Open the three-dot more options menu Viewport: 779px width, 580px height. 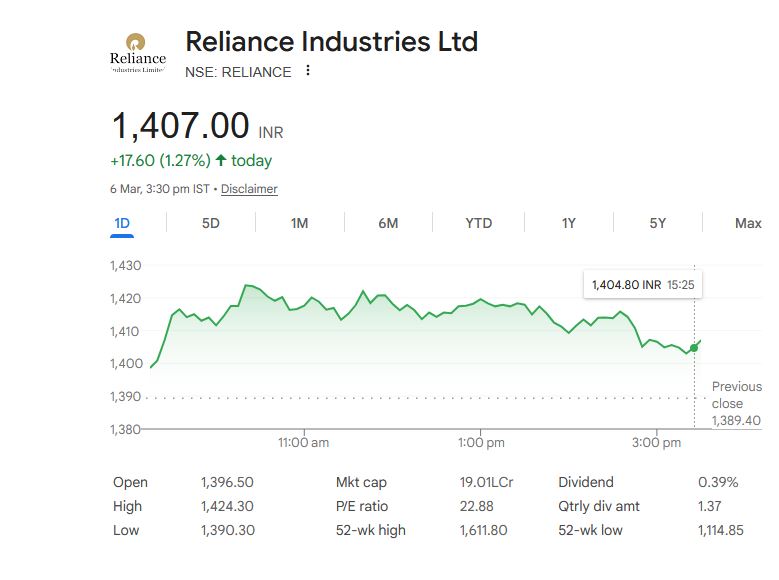(308, 71)
